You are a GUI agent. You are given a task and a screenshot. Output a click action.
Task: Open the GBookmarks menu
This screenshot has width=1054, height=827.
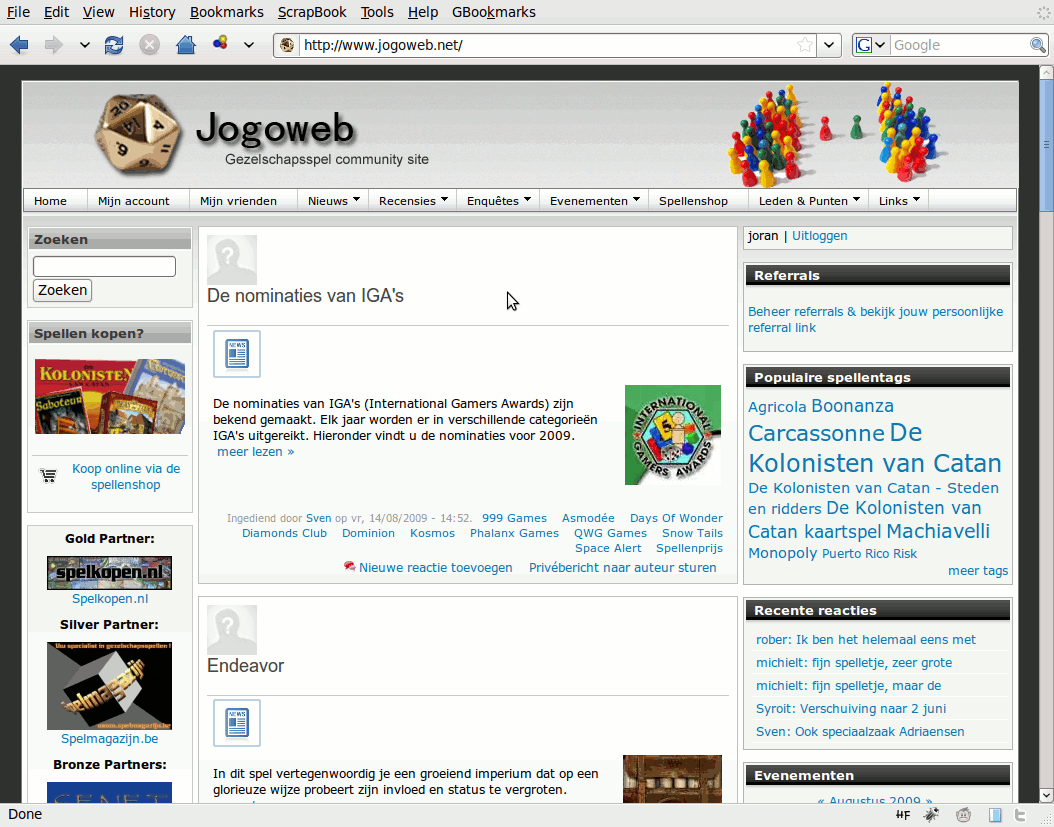click(494, 12)
